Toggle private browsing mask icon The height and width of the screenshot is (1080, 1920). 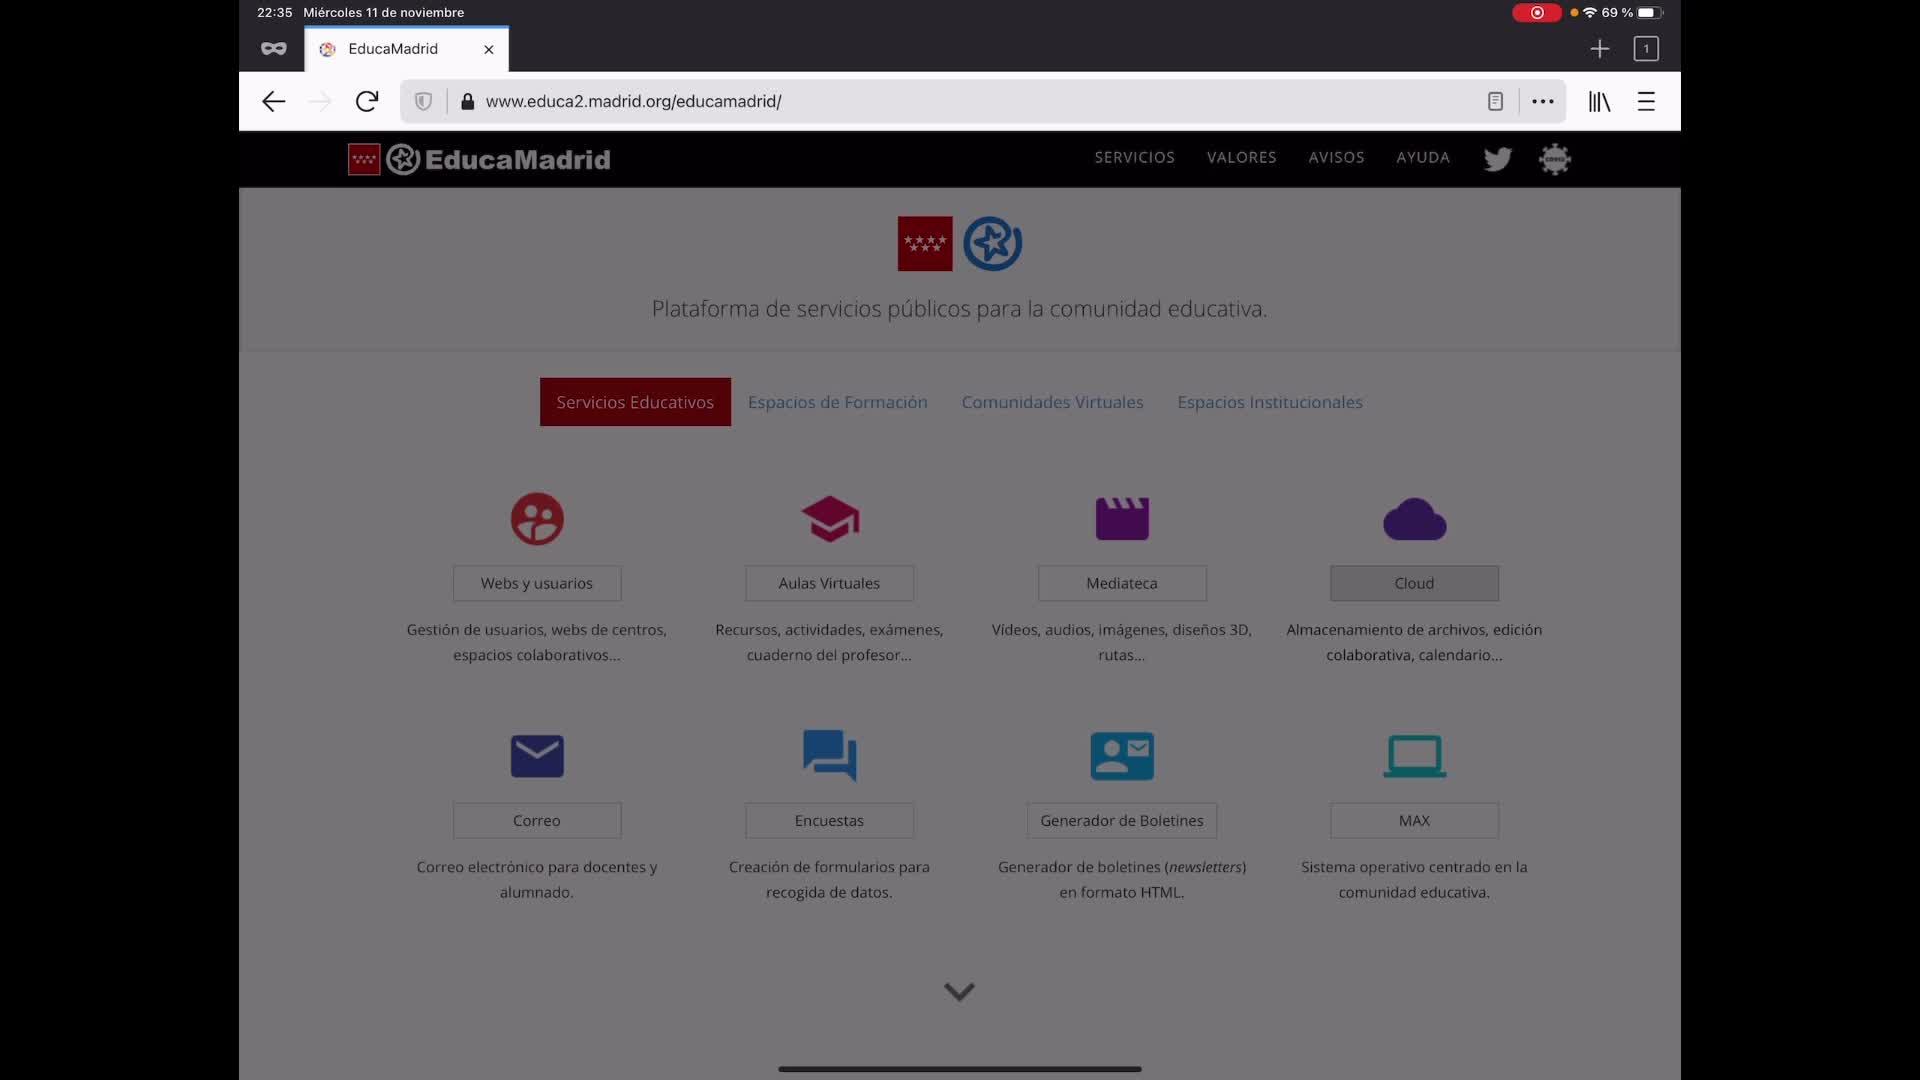[273, 49]
